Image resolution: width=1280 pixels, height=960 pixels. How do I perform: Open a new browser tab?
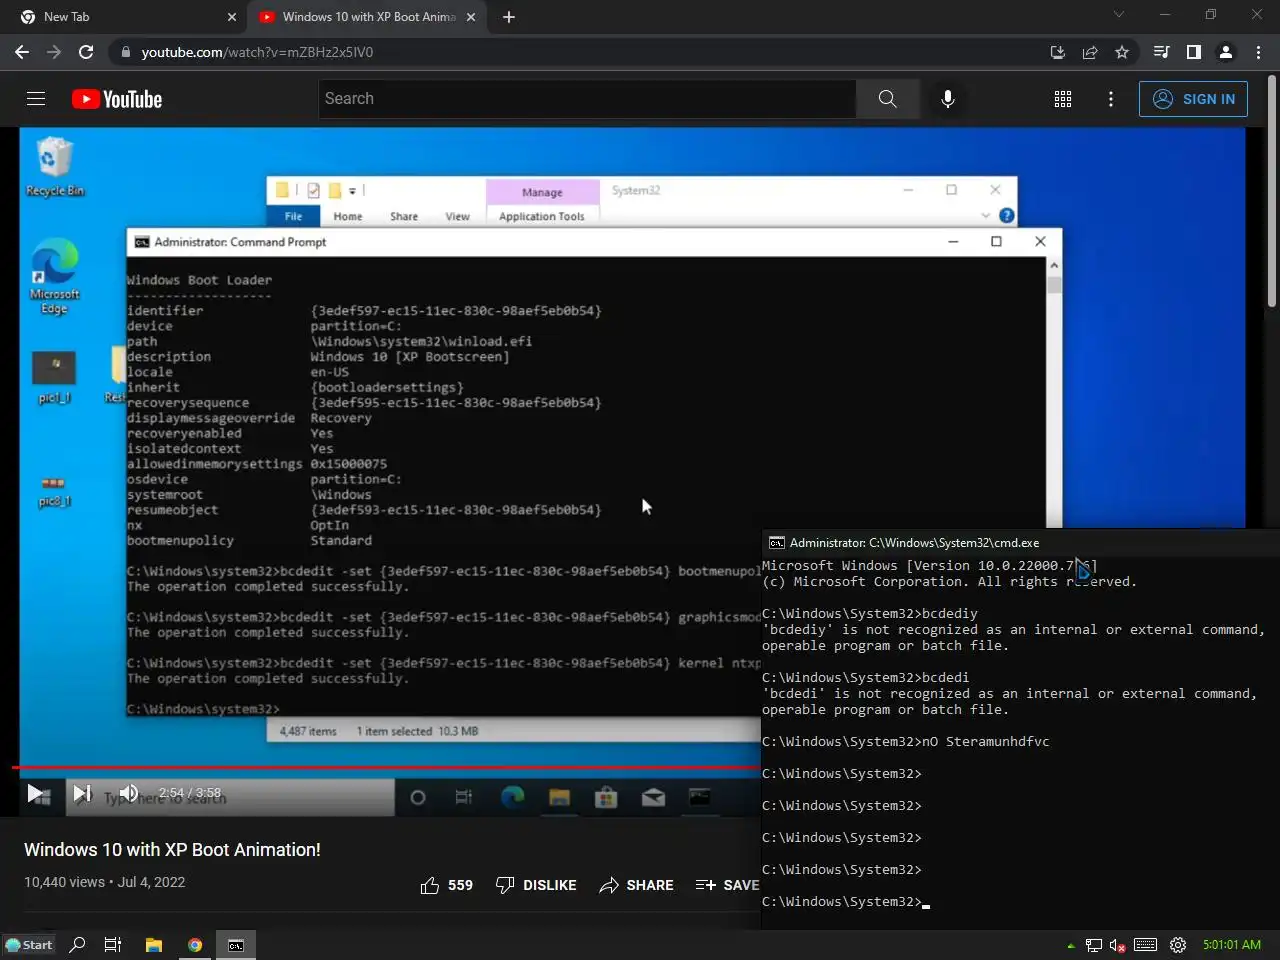509,17
